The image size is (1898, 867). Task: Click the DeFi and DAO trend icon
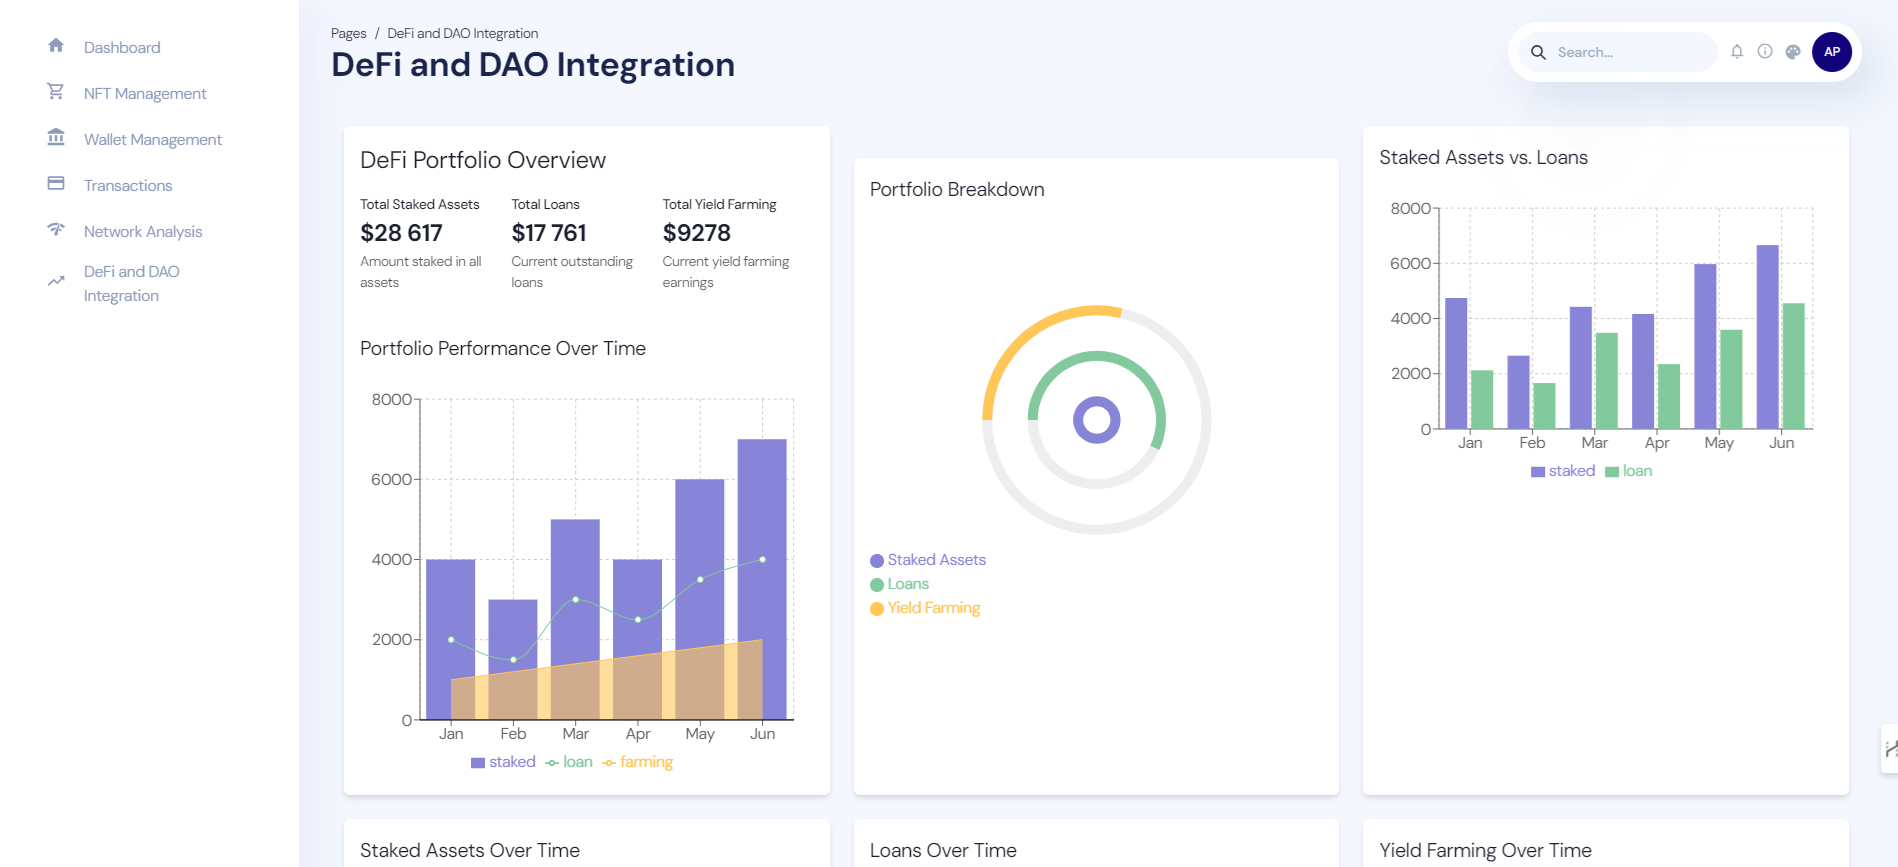click(x=56, y=282)
